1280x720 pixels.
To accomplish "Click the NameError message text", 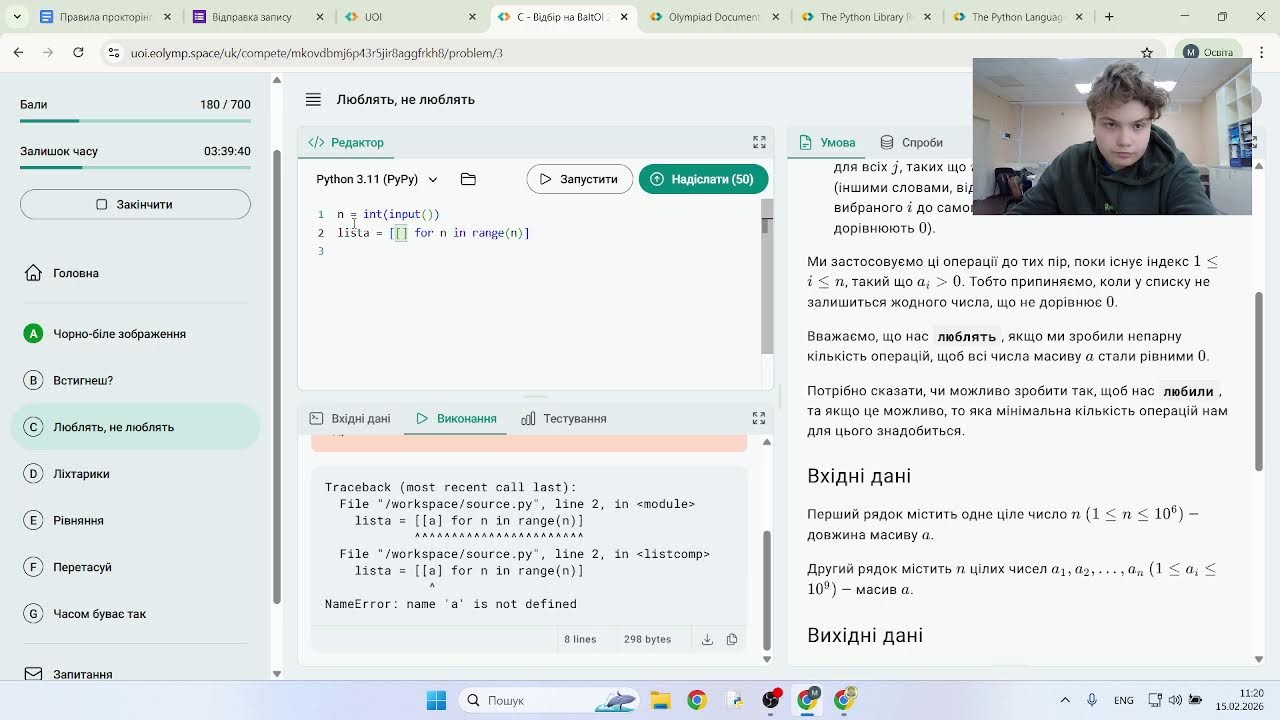I will [x=450, y=604].
